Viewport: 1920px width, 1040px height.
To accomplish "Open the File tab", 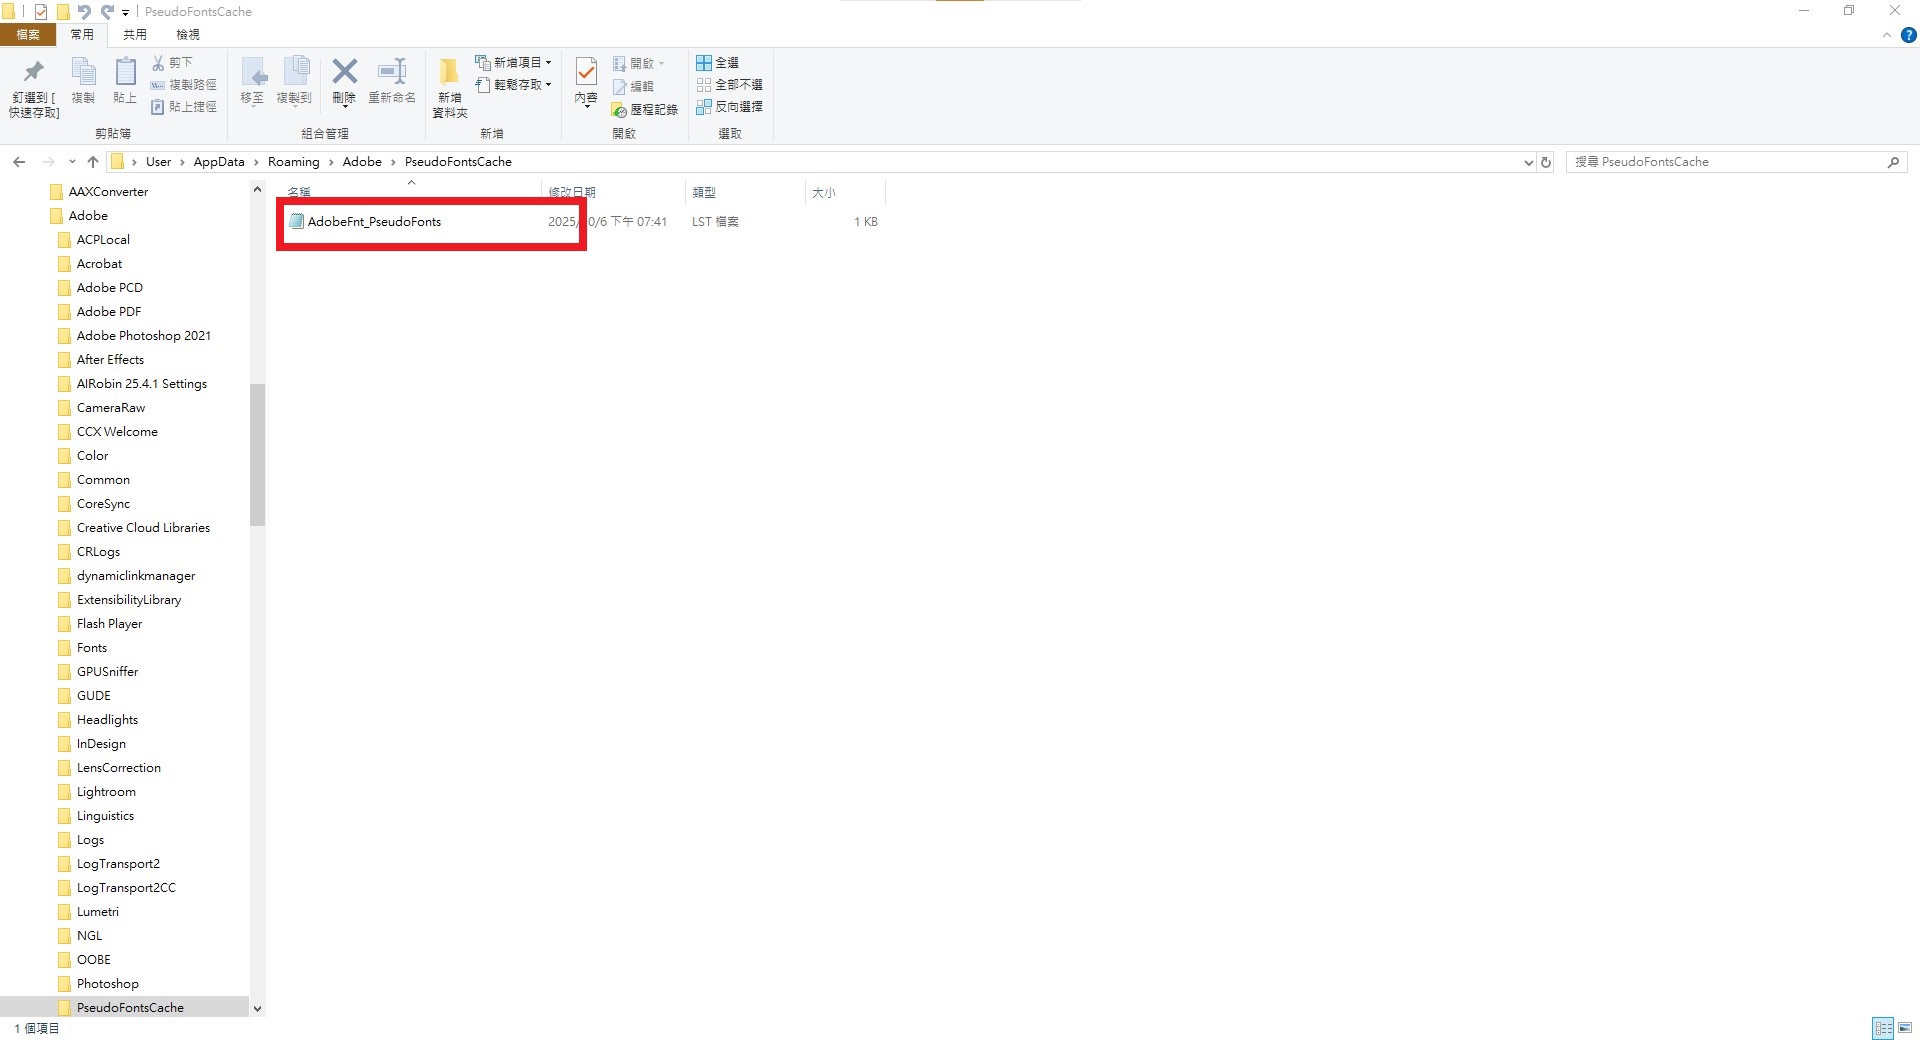I will [x=28, y=35].
